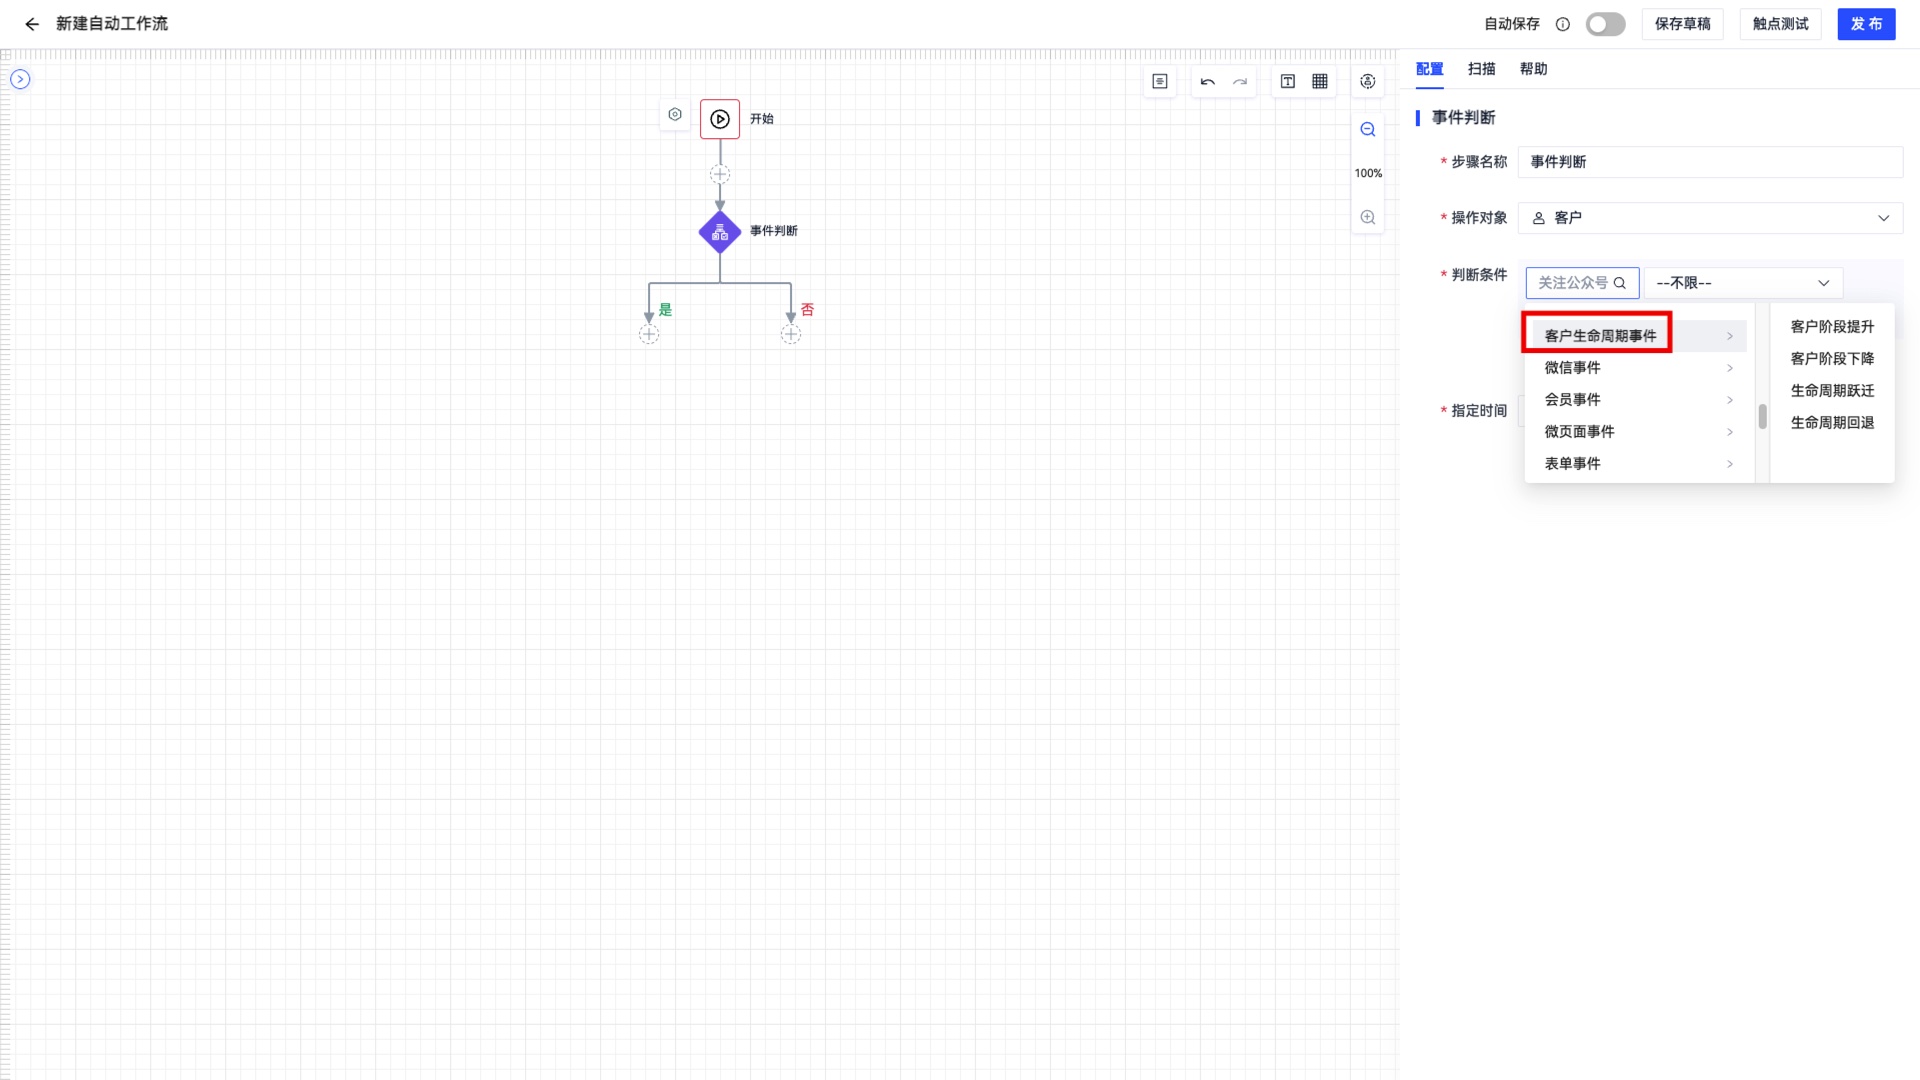Toggle the 自动保存 switch
The height and width of the screenshot is (1080, 1920).
[x=1606, y=24]
